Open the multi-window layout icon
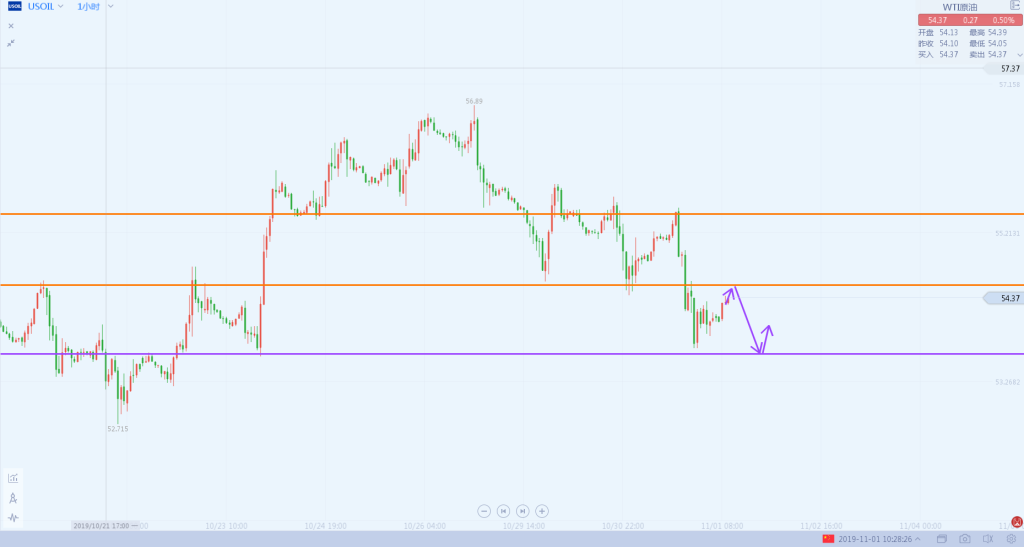The height and width of the screenshot is (547, 1024). click(942, 539)
